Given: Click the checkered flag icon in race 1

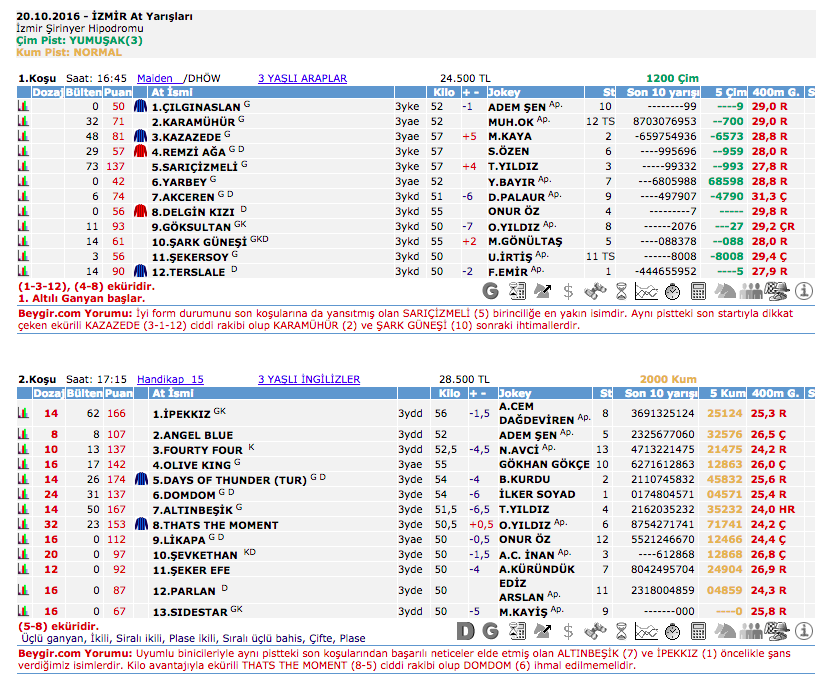Looking at the screenshot, I should tap(776, 292).
